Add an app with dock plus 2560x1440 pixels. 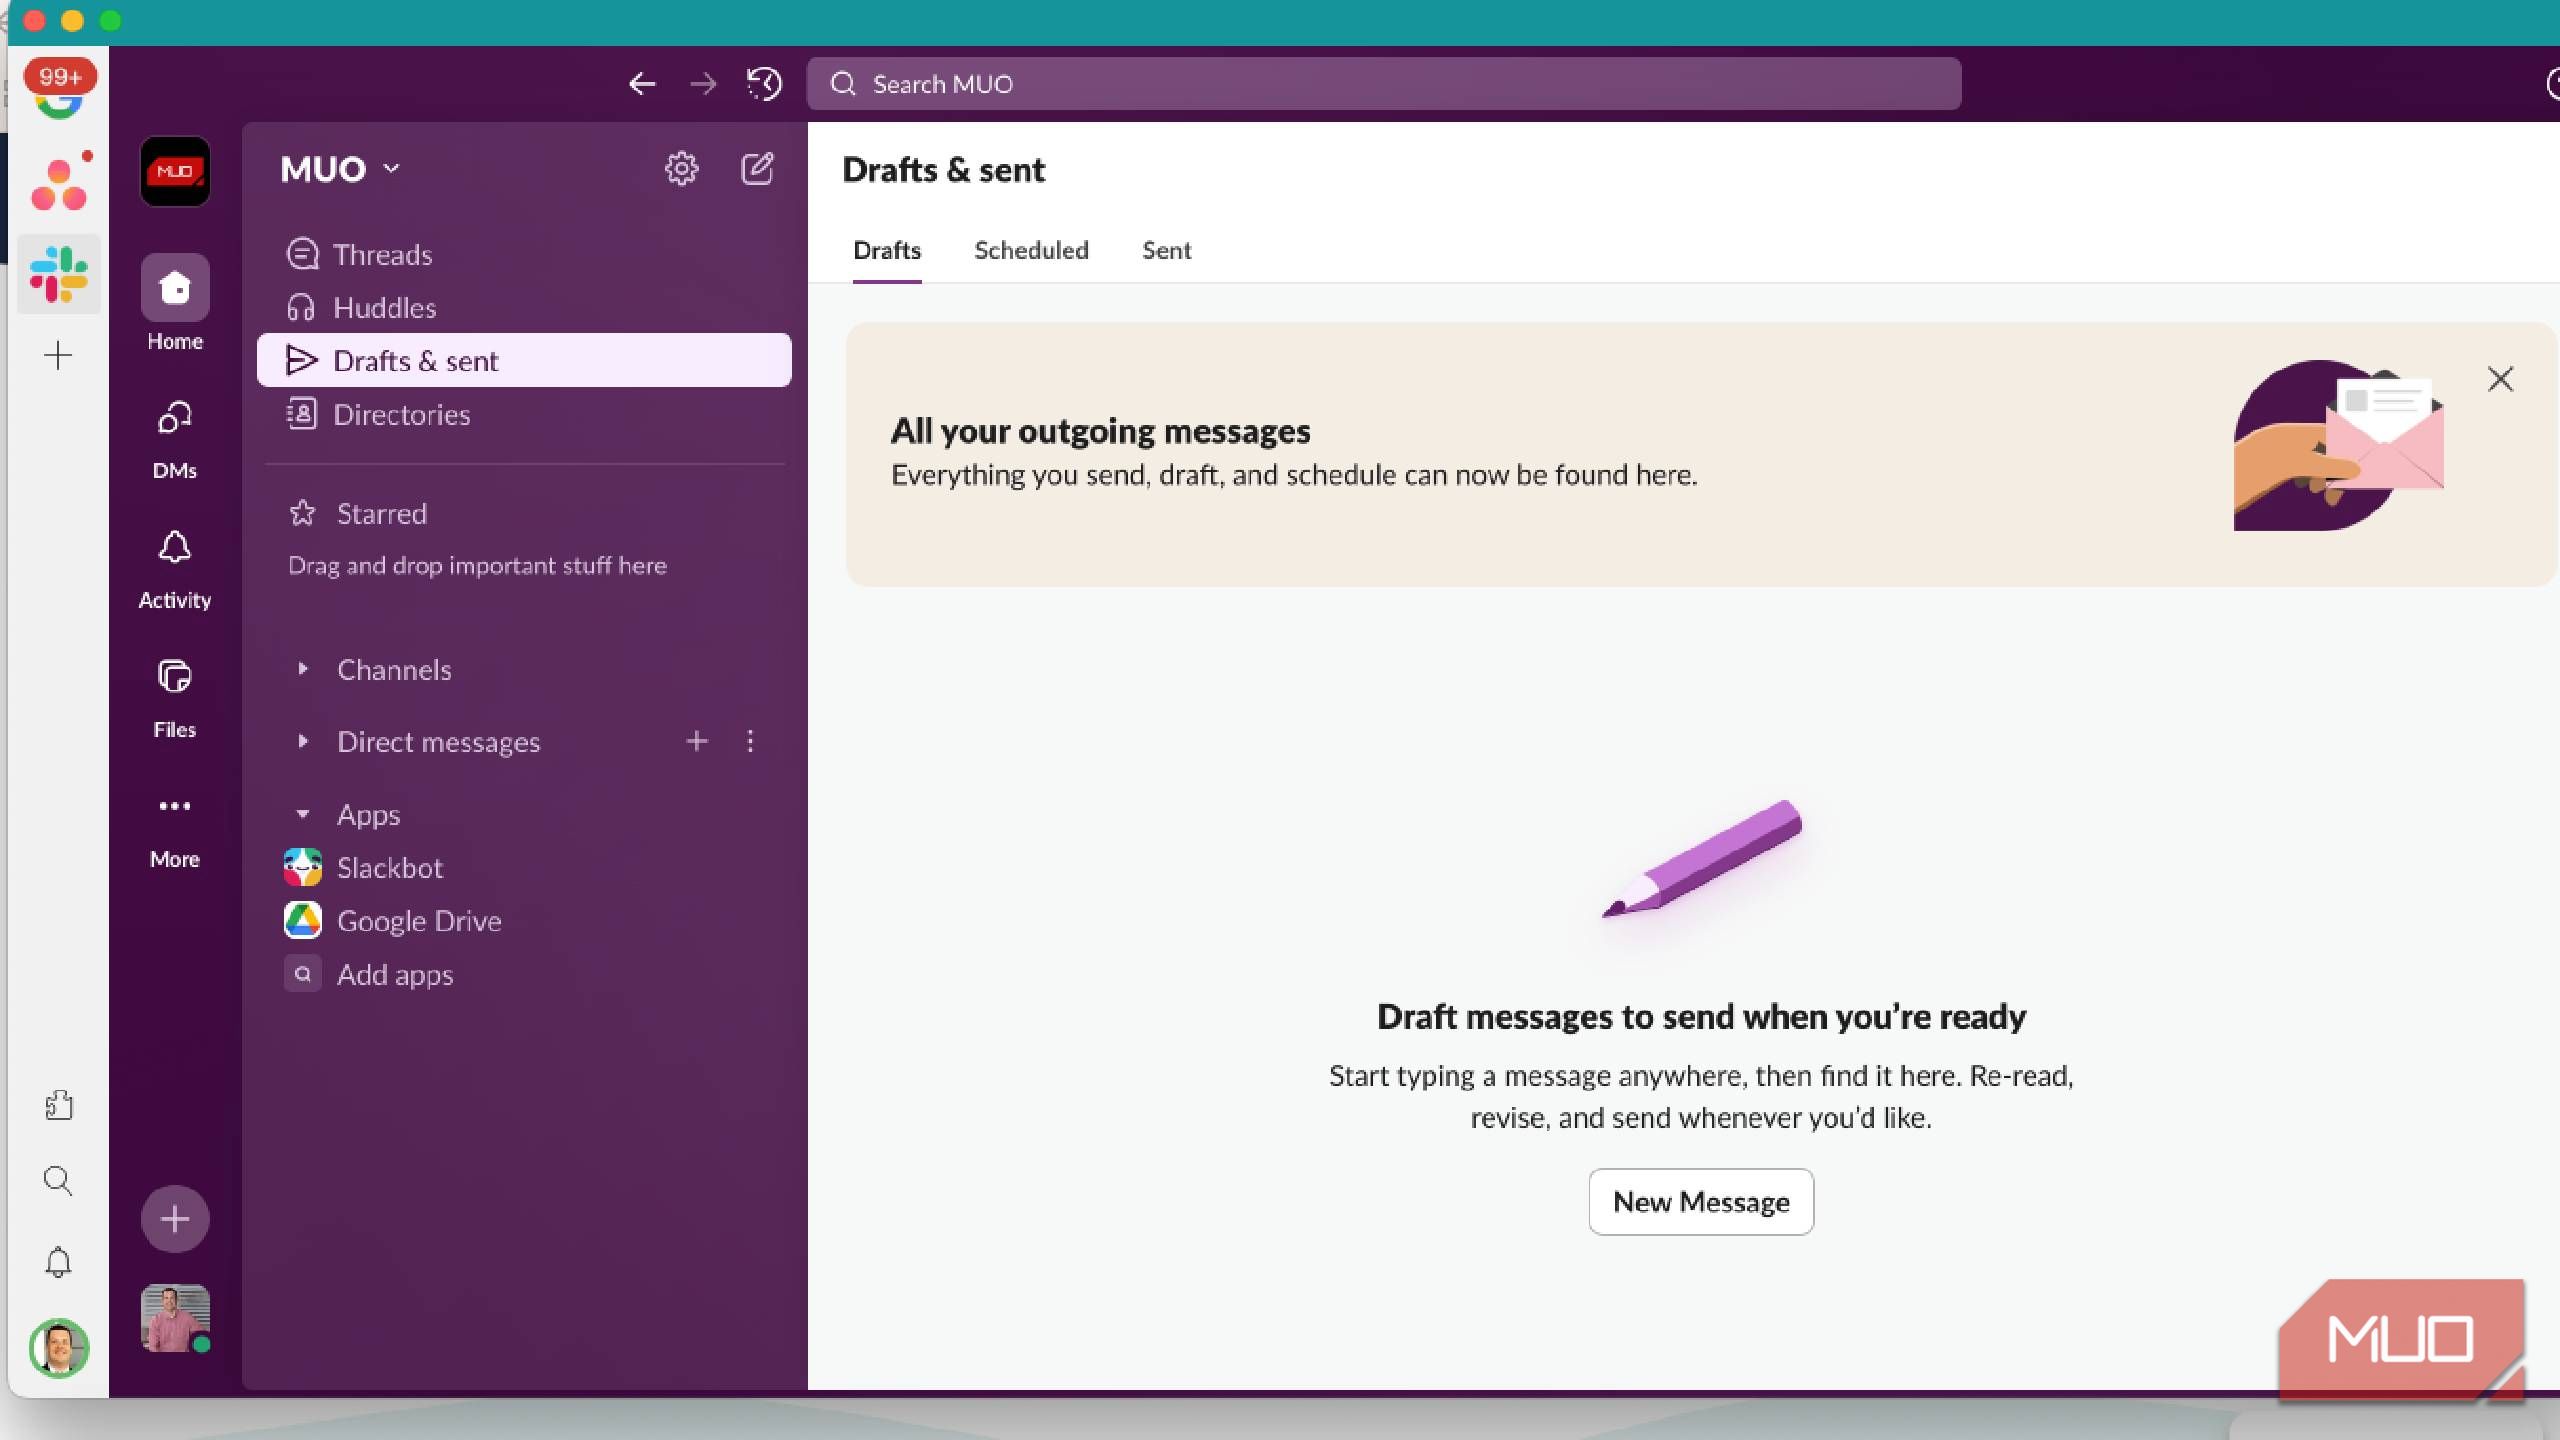pyautogui.click(x=58, y=355)
